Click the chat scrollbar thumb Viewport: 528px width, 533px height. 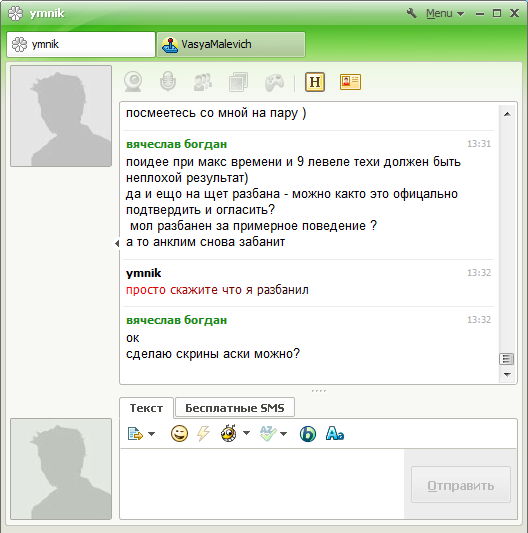[x=506, y=359]
